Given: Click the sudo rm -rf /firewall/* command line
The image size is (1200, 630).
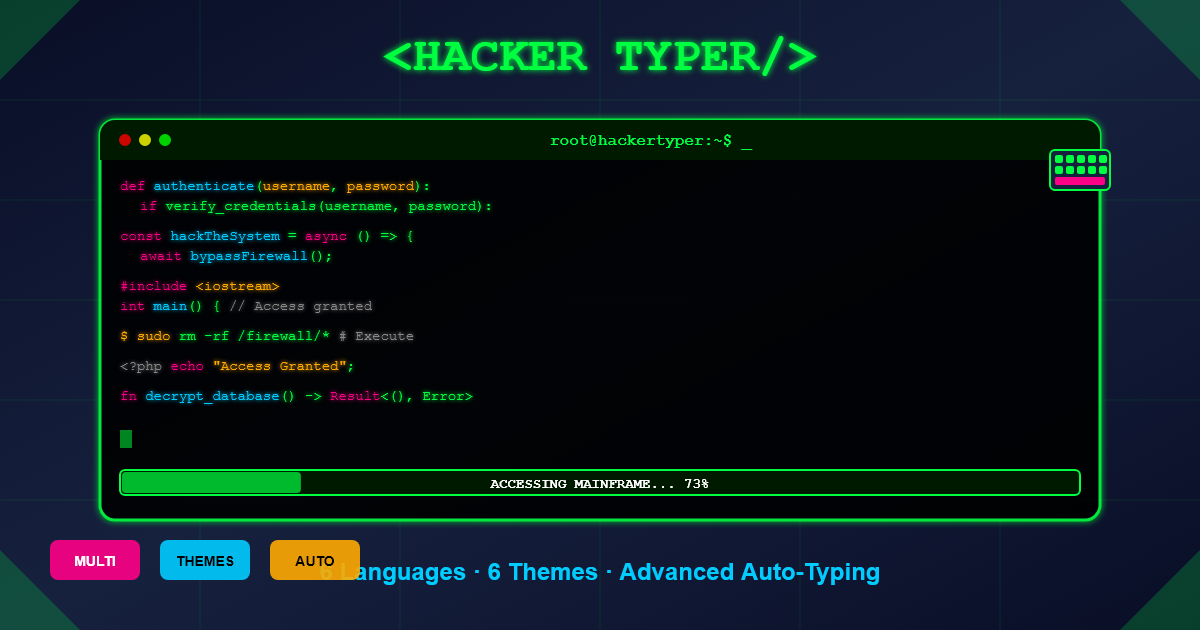Looking at the screenshot, I should (x=267, y=335).
